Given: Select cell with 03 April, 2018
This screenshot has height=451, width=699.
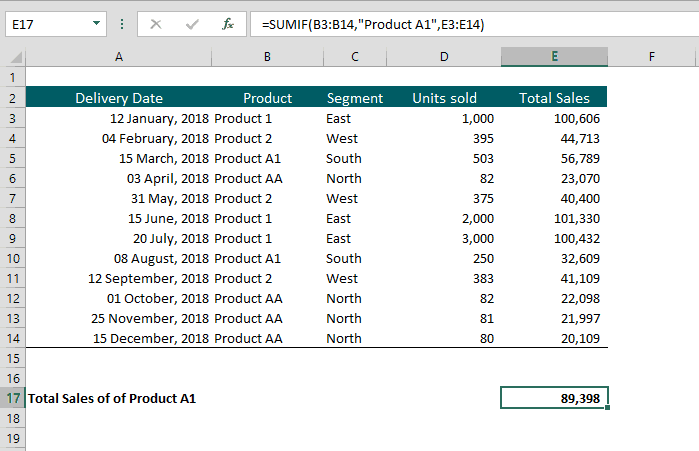Looking at the screenshot, I should point(119,179).
